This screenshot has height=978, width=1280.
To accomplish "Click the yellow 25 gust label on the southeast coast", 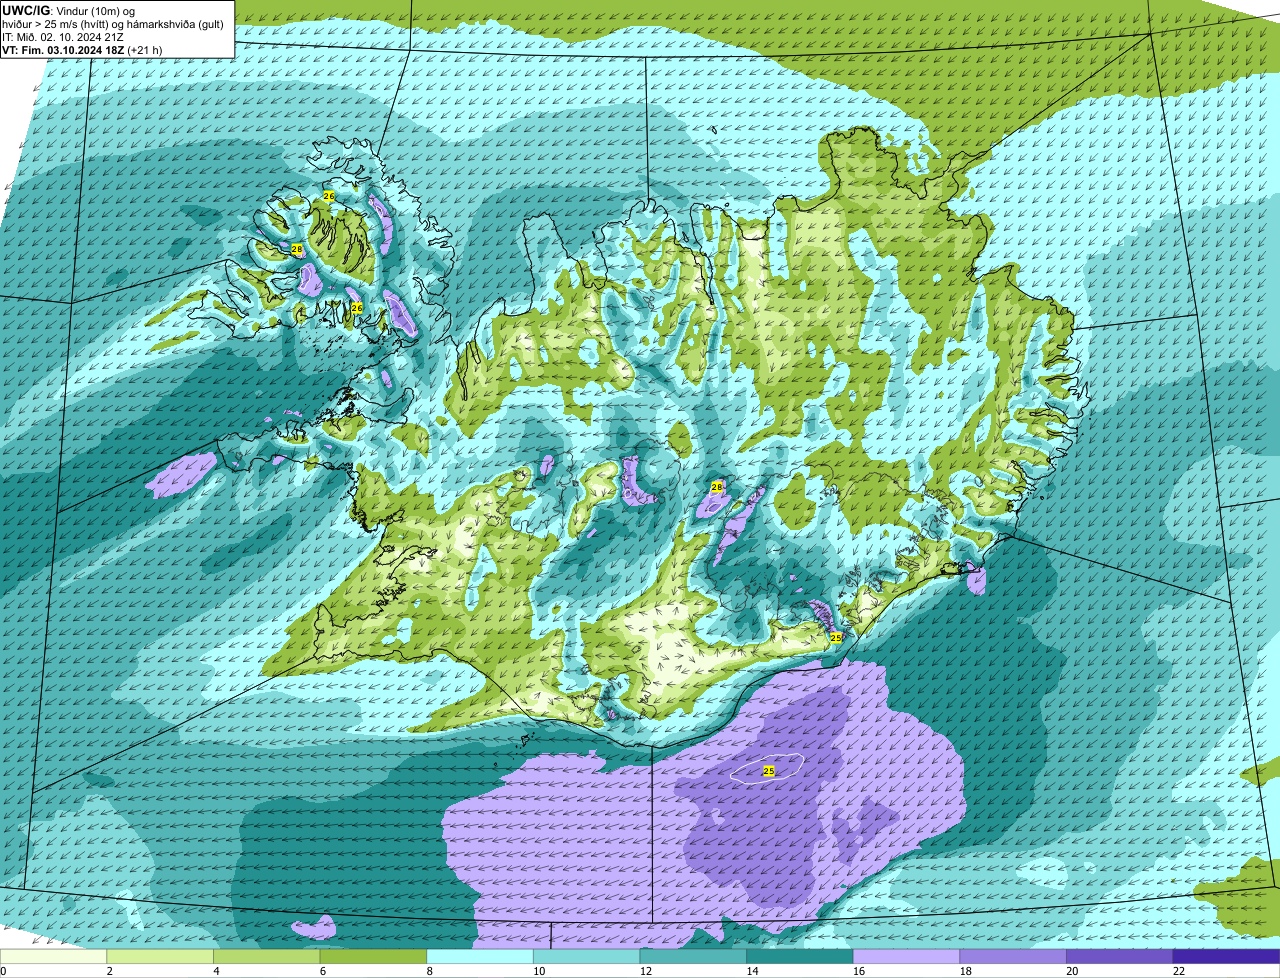I will click(x=836, y=637).
